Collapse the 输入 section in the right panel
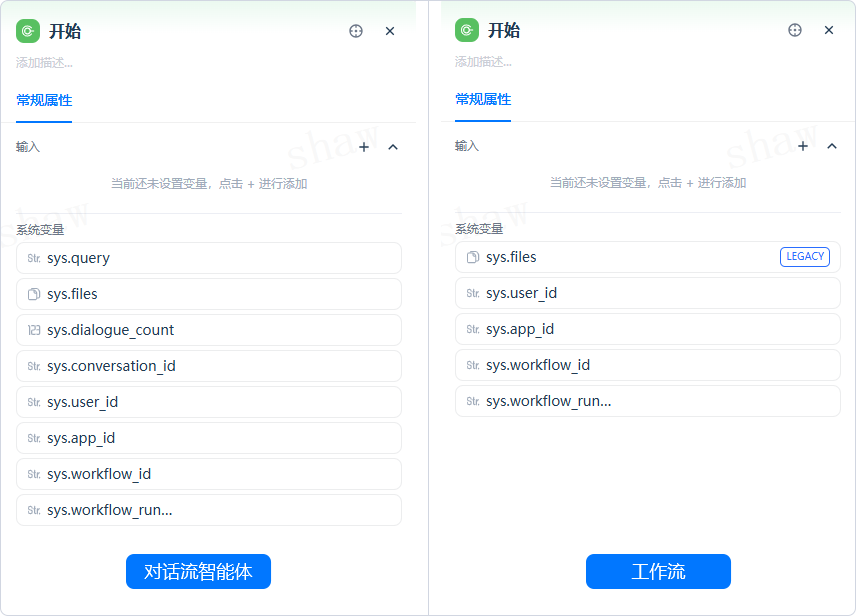This screenshot has width=856, height=616. click(x=831, y=145)
